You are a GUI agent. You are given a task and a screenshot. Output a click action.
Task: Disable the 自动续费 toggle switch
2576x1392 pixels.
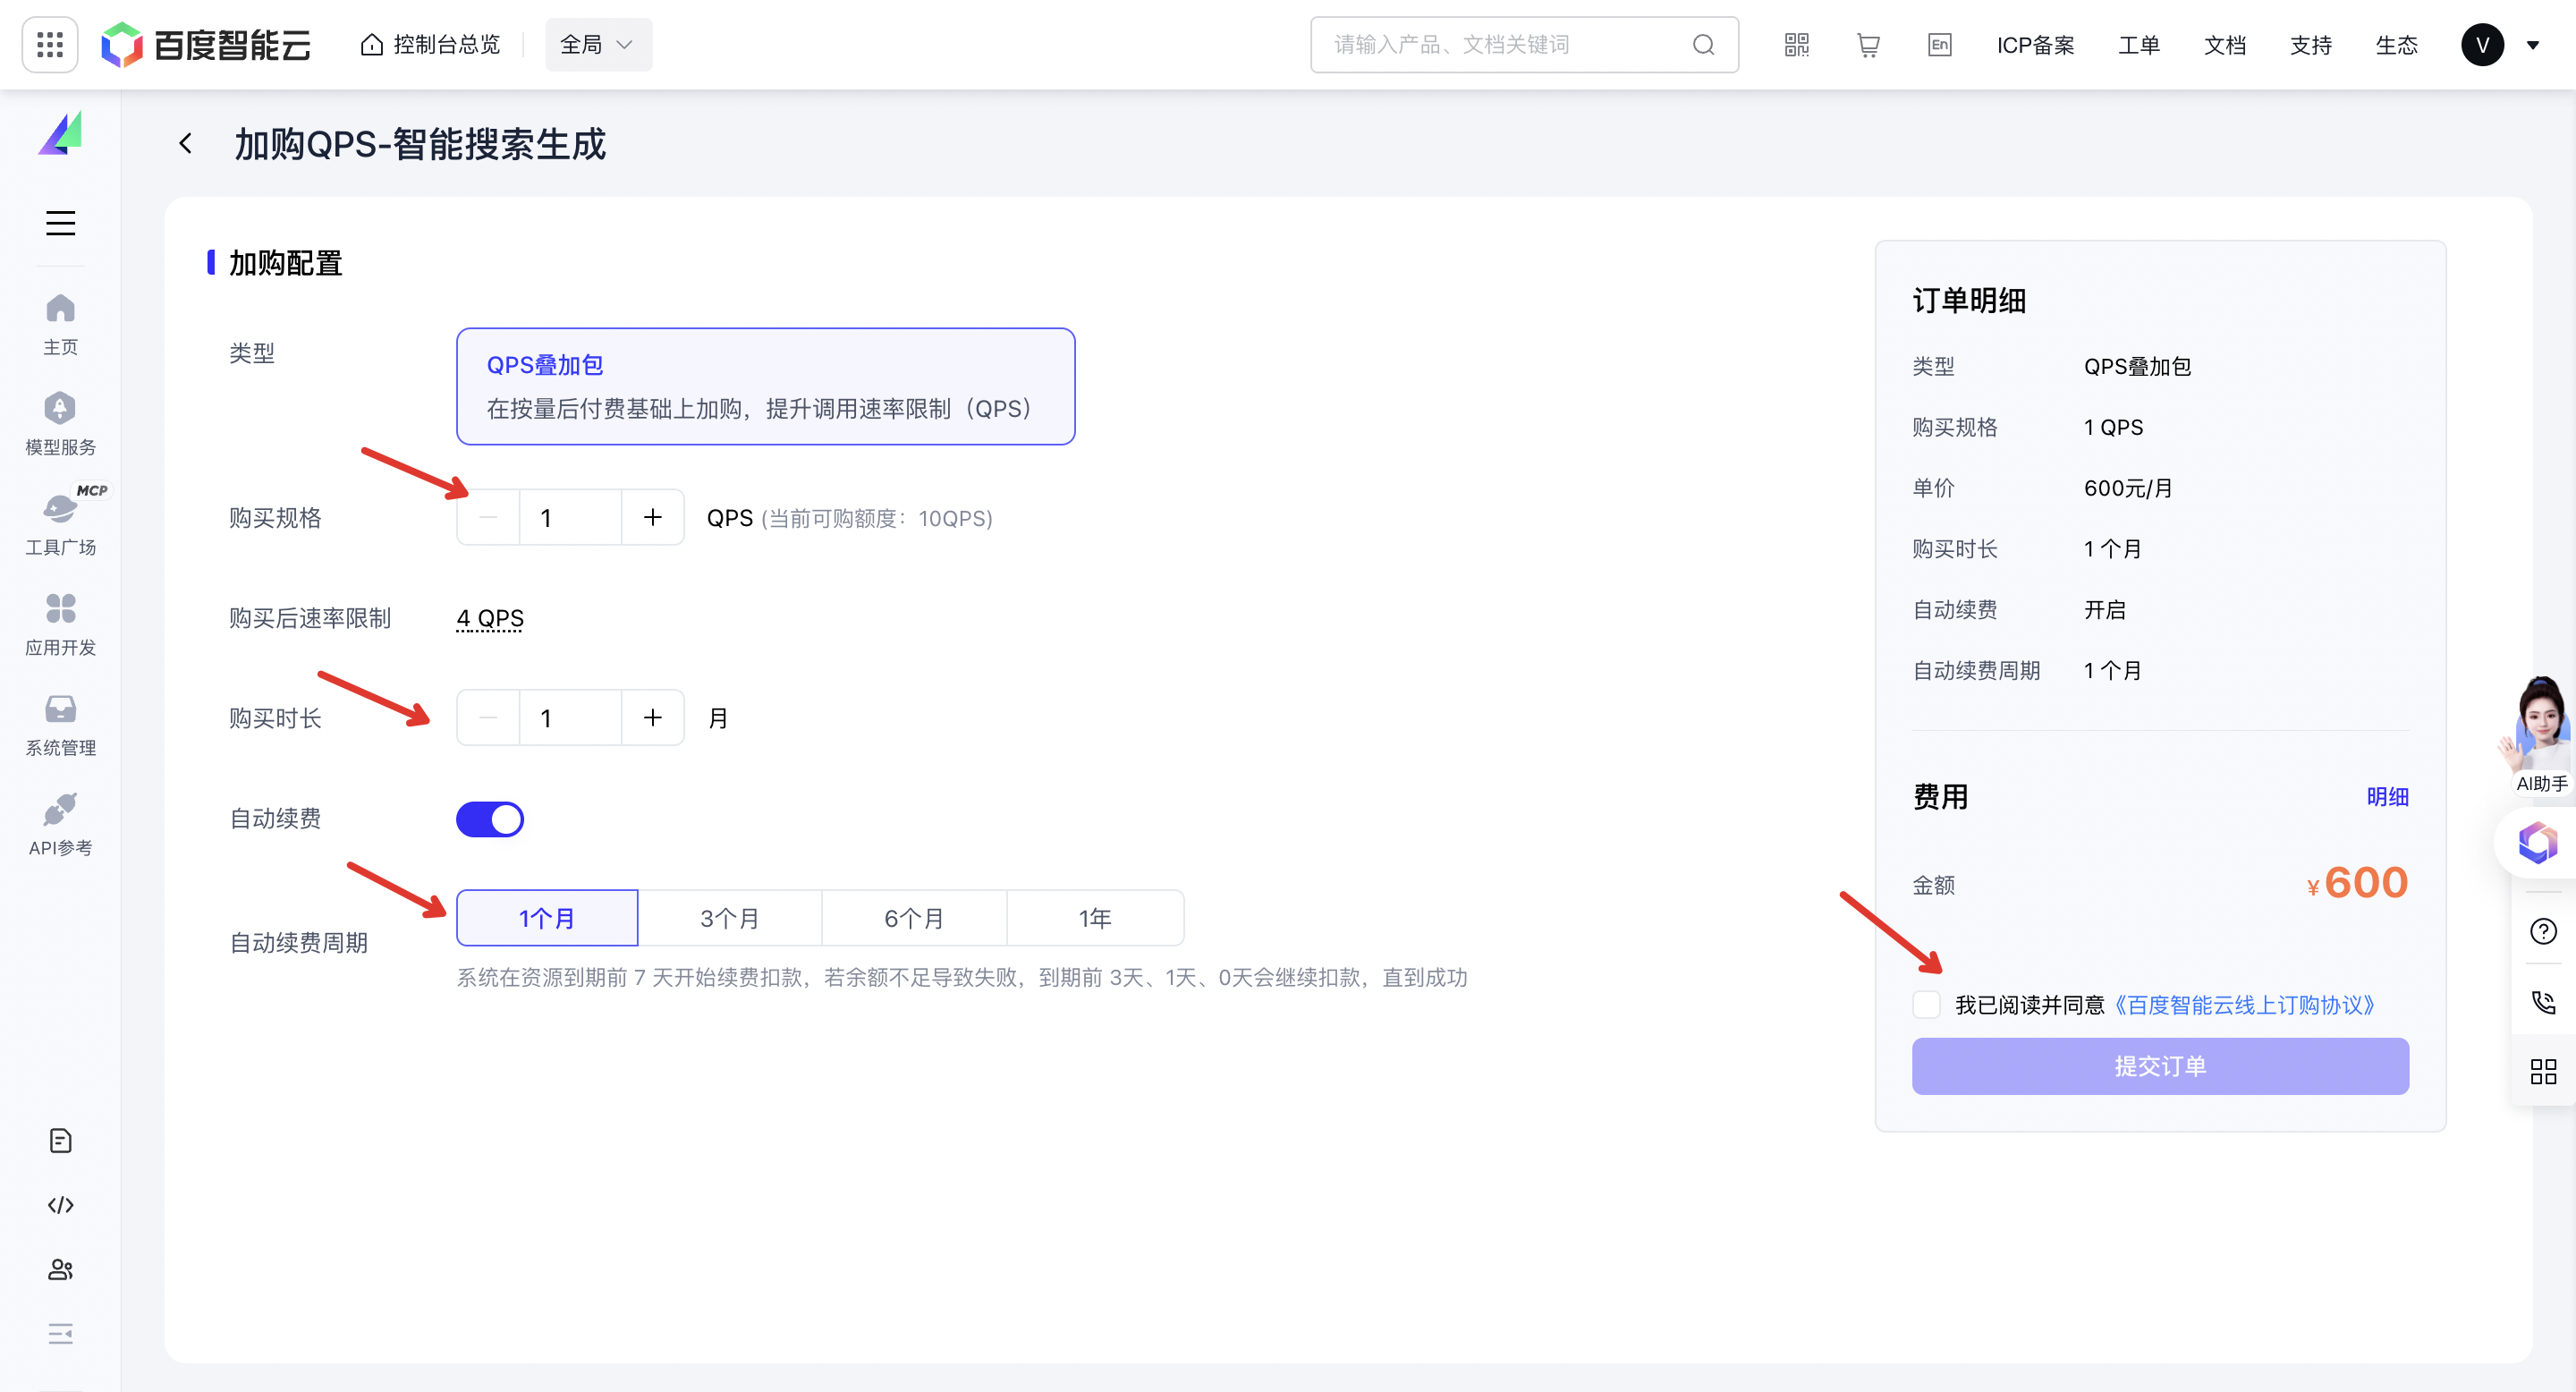(490, 819)
